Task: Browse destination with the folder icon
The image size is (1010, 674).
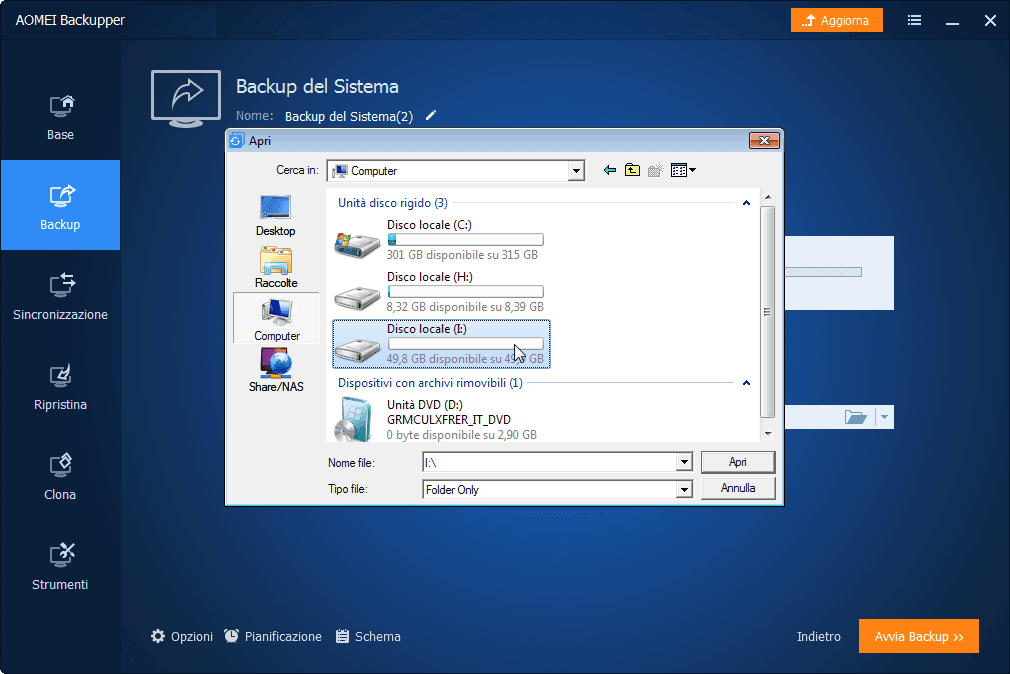Action: 855,418
